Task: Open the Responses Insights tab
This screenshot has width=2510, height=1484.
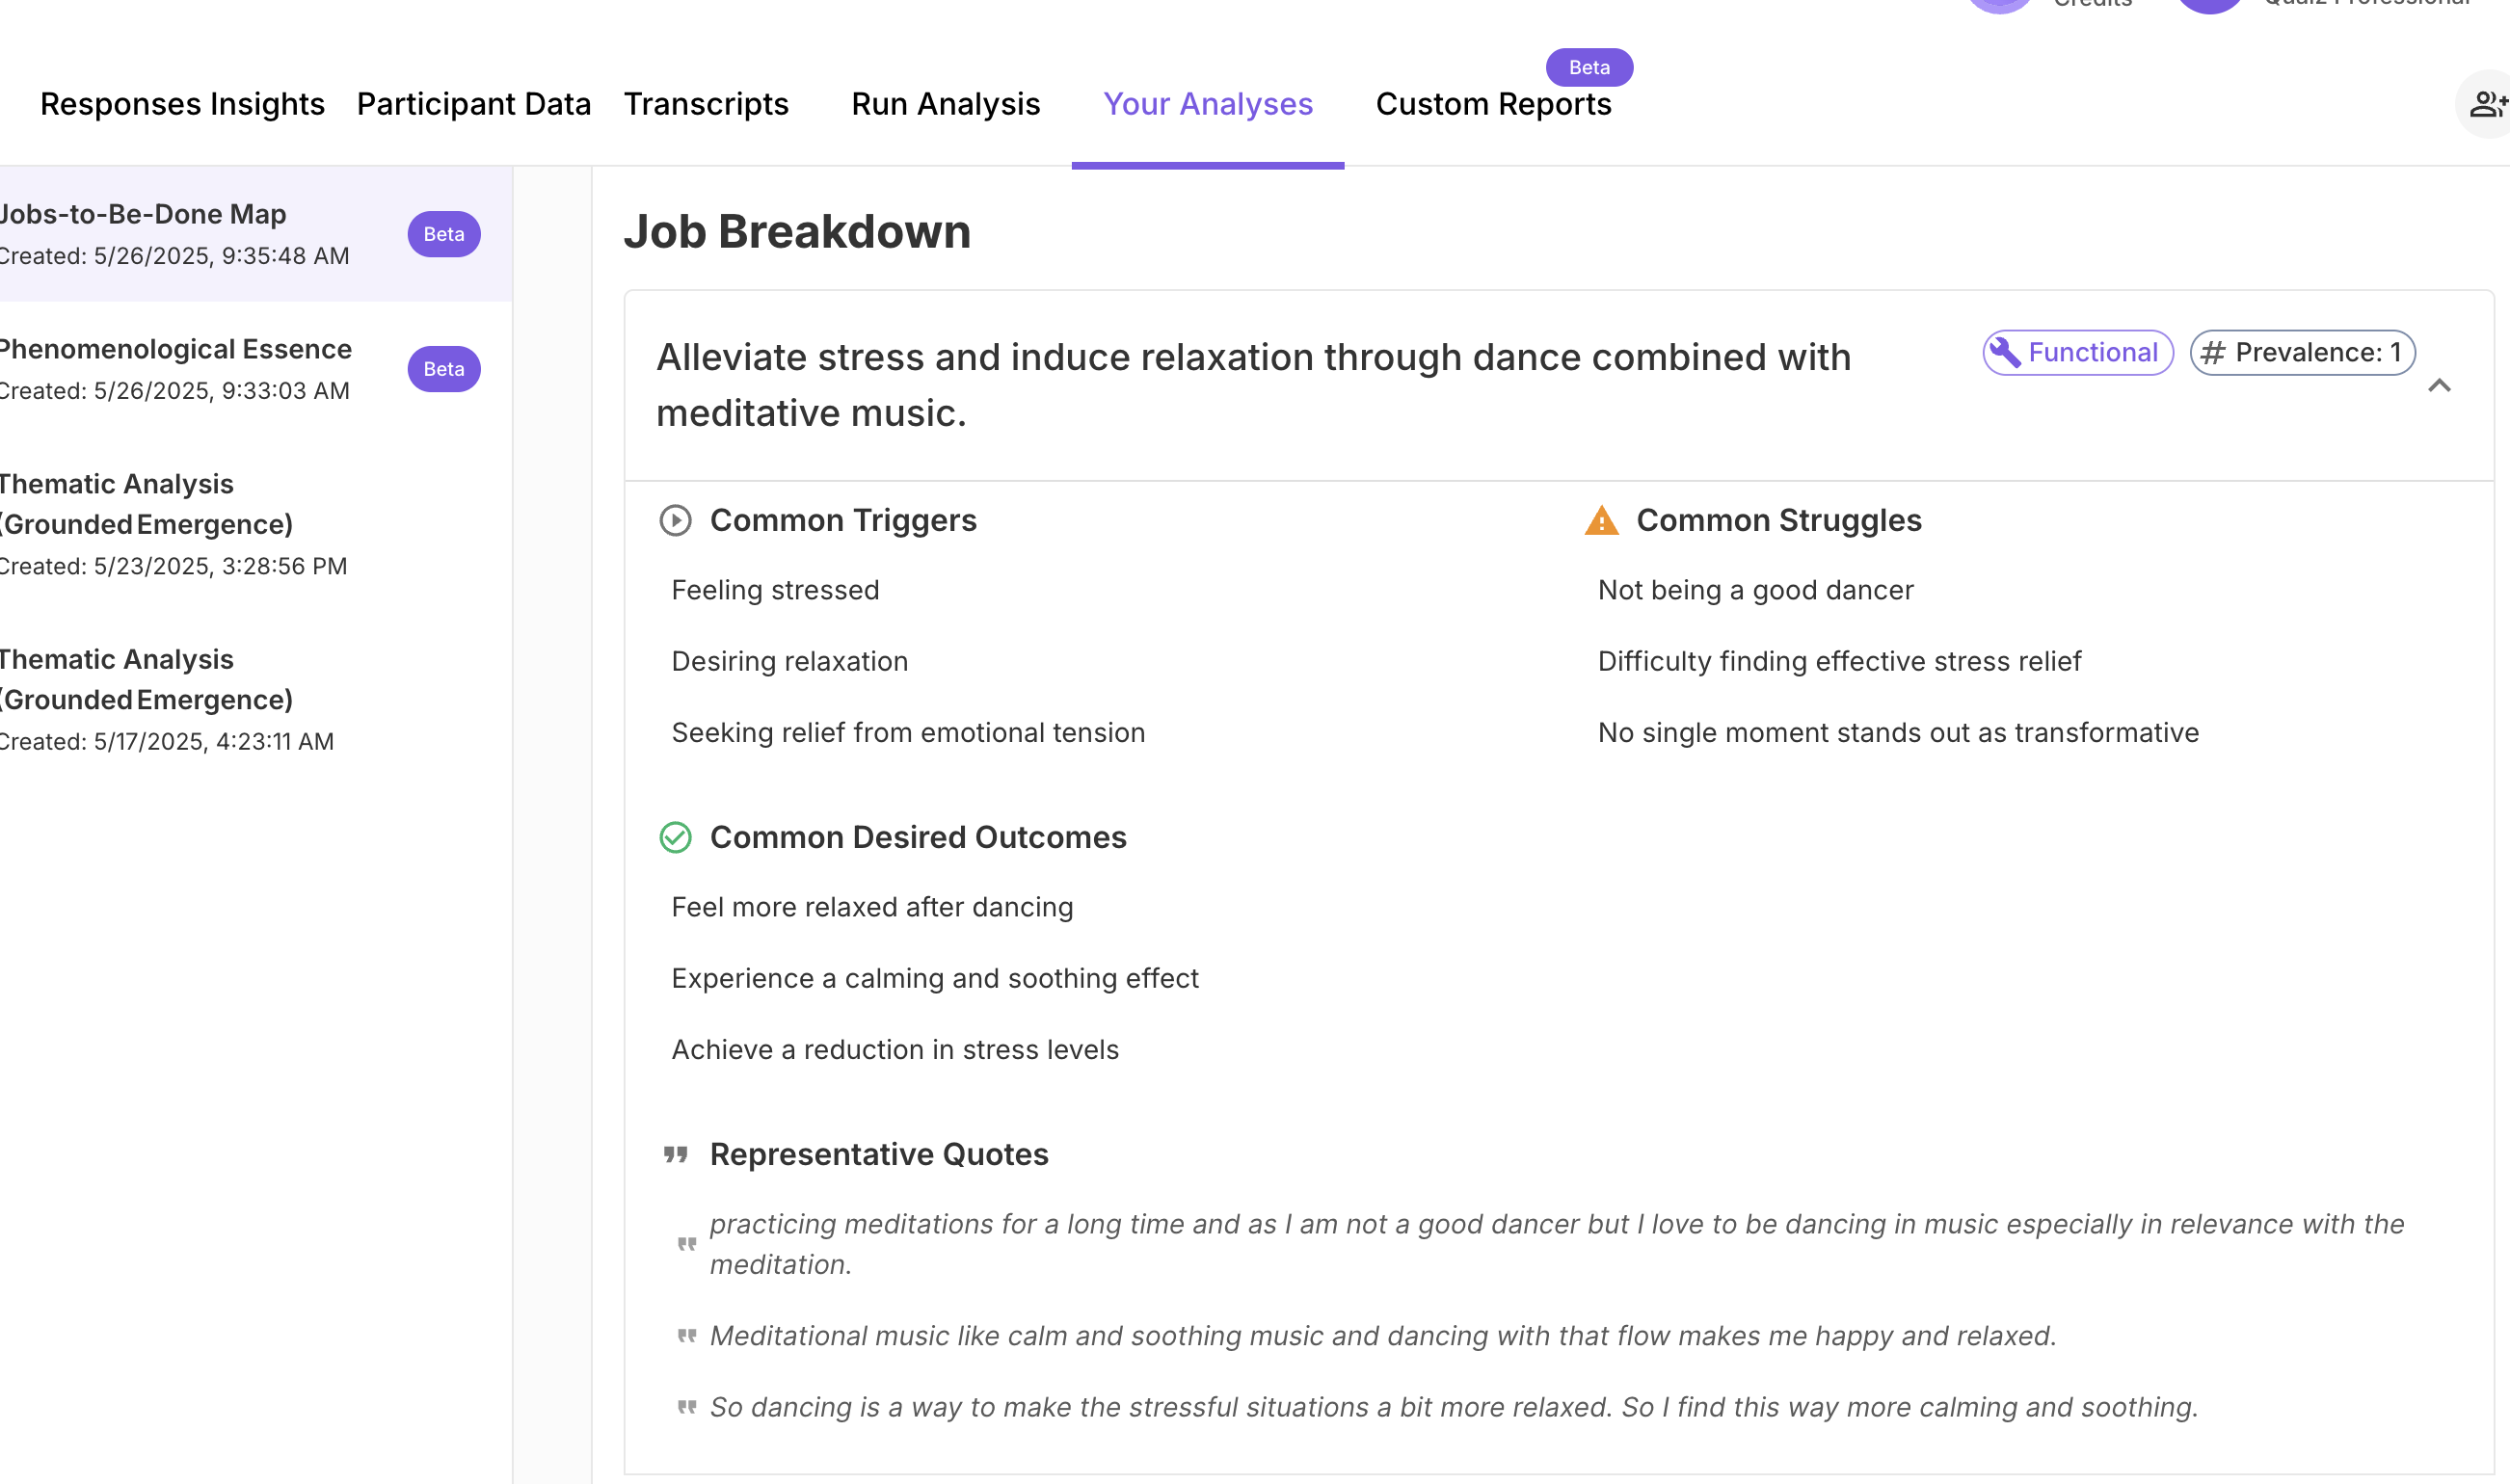Action: 182,104
